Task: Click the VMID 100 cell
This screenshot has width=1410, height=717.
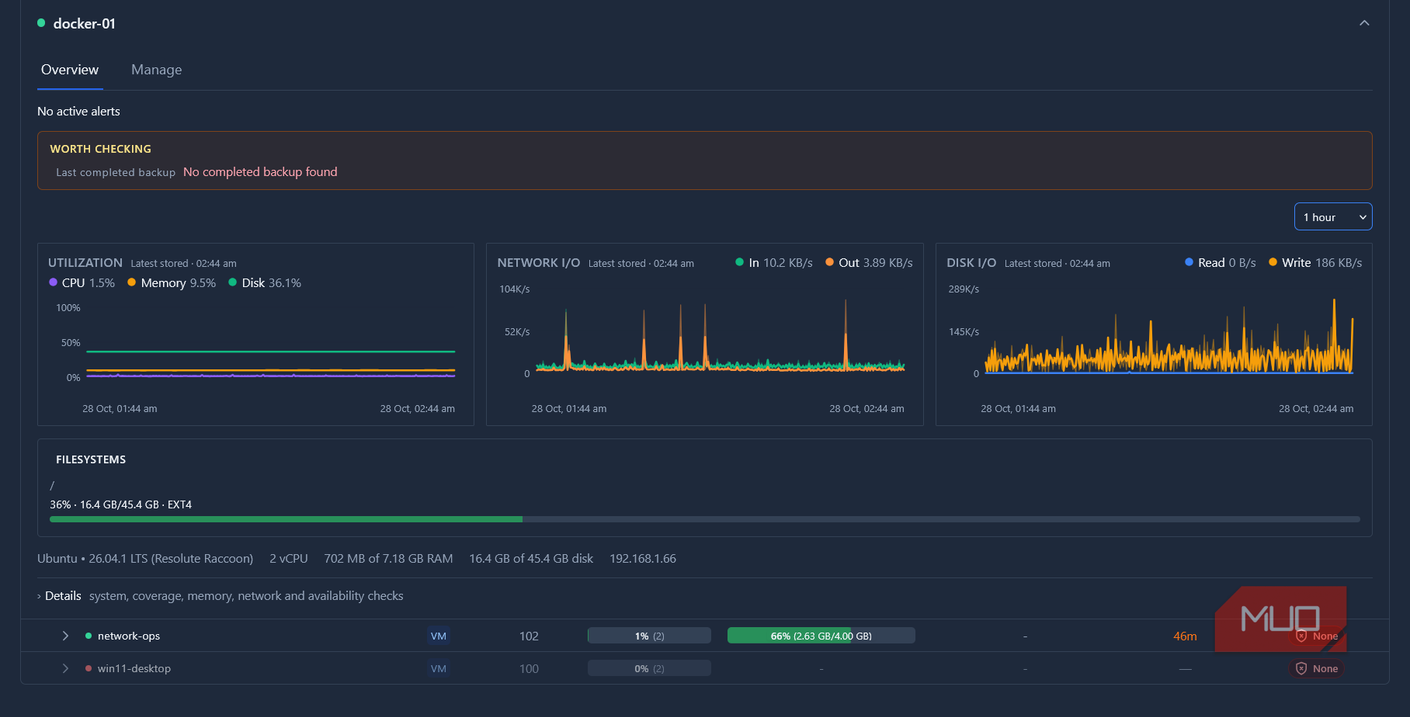Action: pos(529,668)
